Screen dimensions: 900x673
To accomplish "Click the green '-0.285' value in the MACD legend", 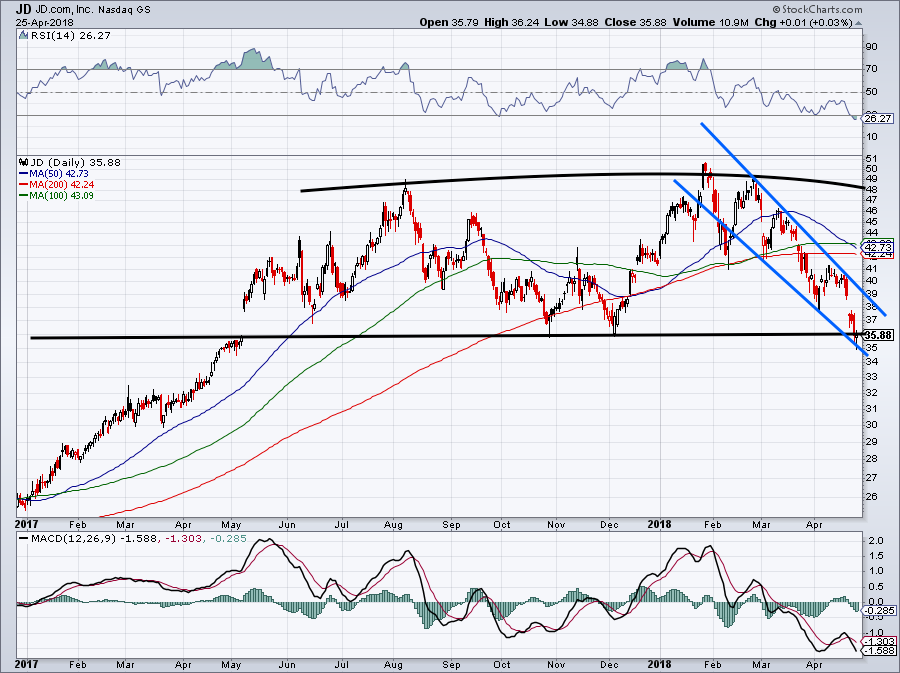I will click(229, 539).
